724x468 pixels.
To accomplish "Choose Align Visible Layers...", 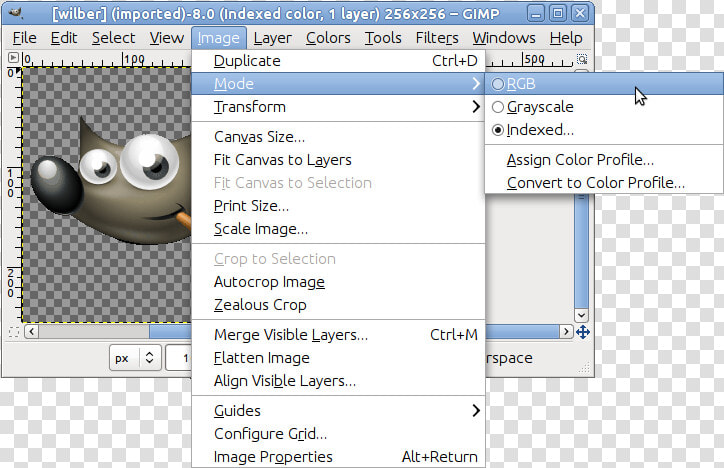I will pyautogui.click(x=338, y=381).
